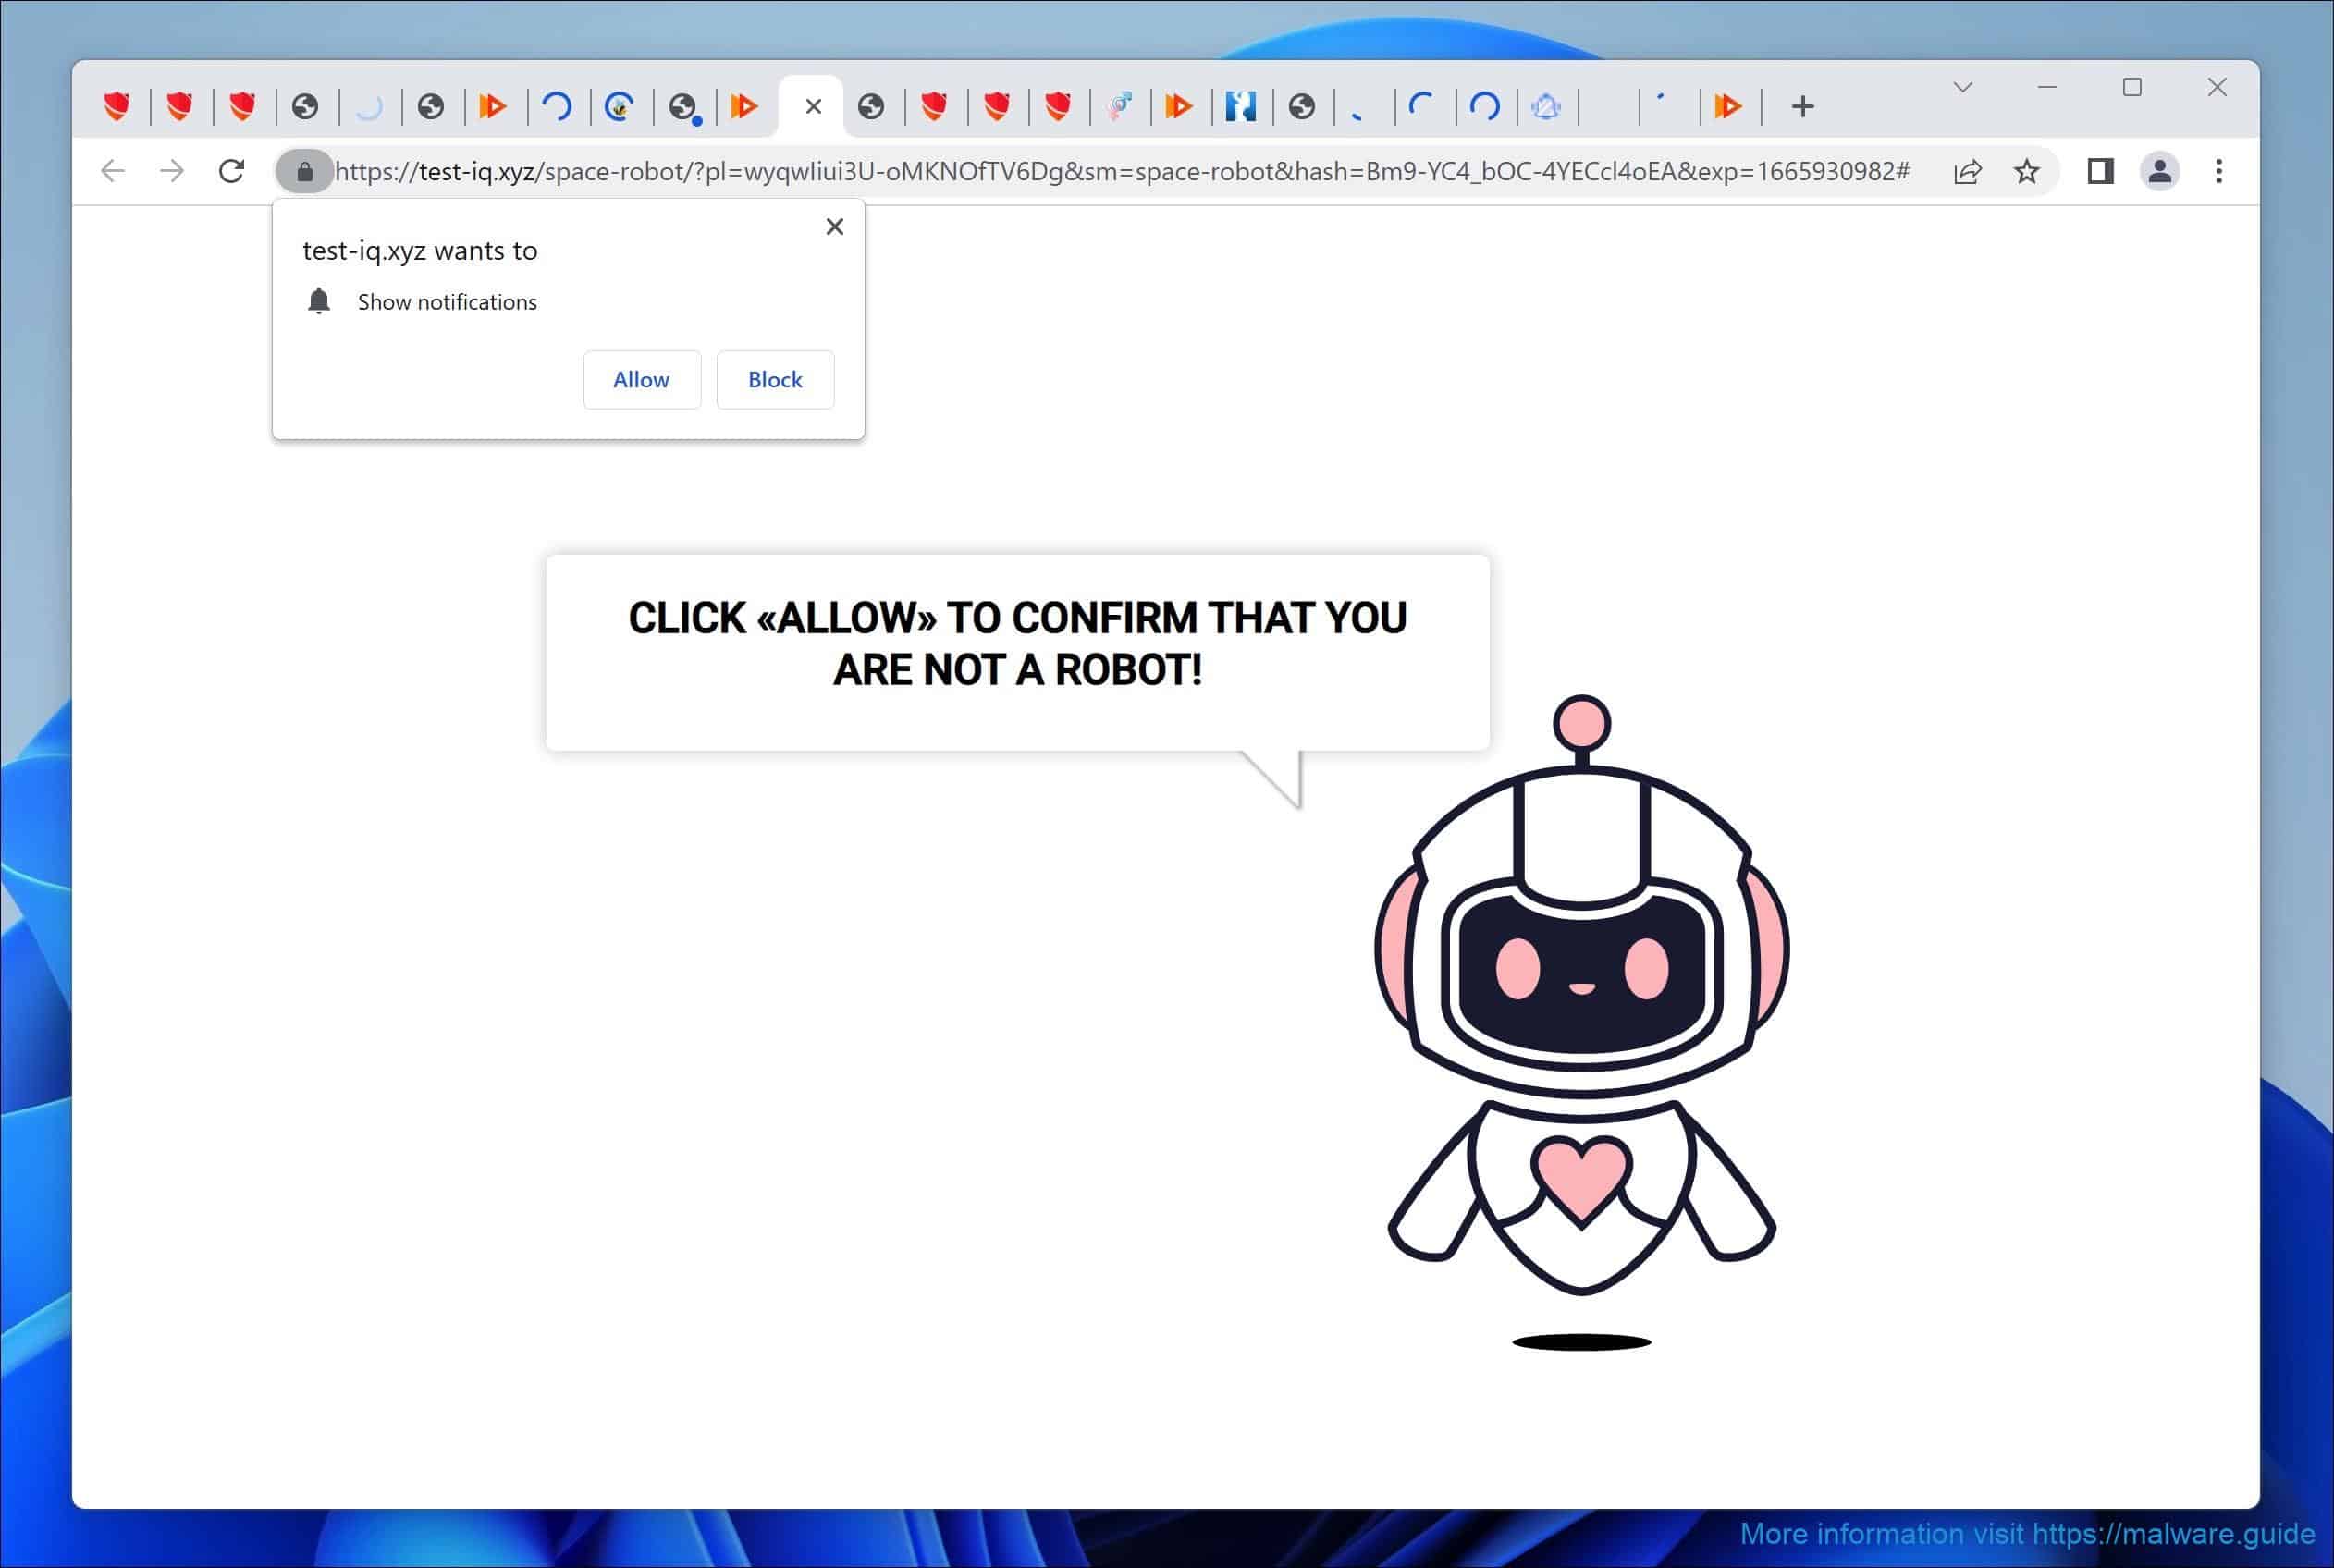
Task: Switch to the tab with gender symbols icon
Action: pos(1120,106)
